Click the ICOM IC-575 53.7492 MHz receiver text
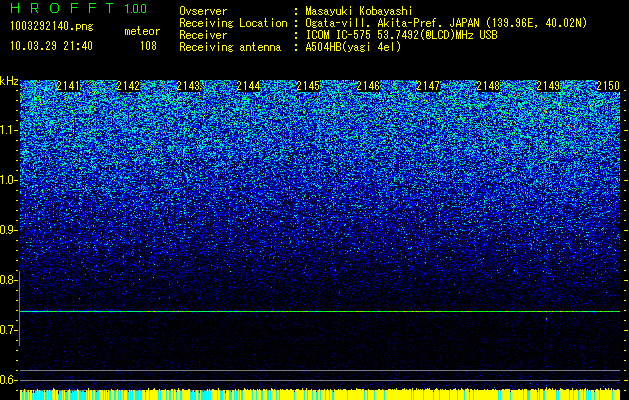Viewport: 629px width, 400px height. tap(401, 35)
